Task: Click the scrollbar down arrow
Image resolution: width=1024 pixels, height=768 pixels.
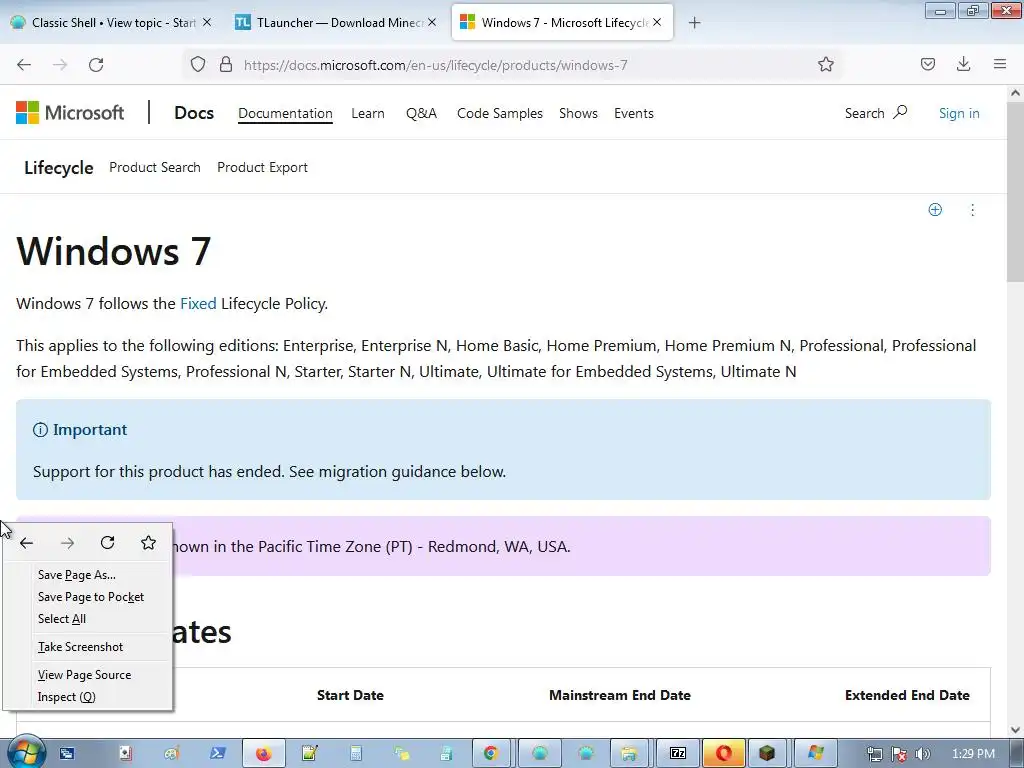Action: [1015, 729]
